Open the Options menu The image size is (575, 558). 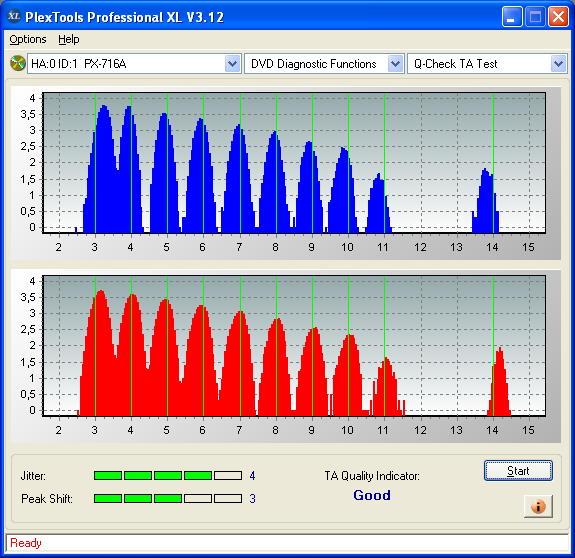(x=28, y=39)
